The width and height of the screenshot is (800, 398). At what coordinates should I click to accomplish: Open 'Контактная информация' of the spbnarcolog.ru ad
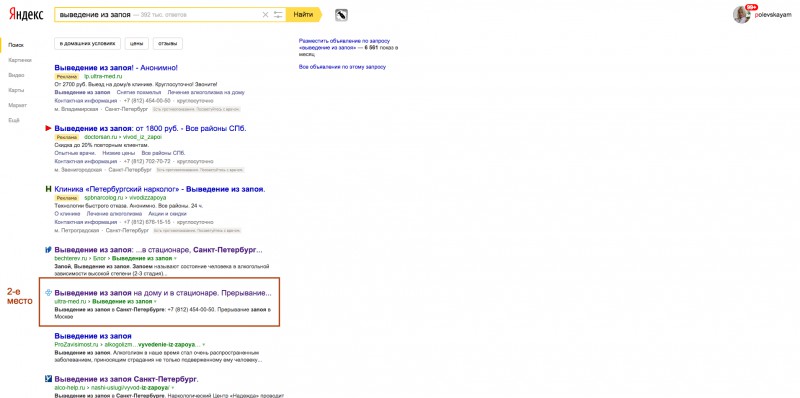(x=86, y=222)
